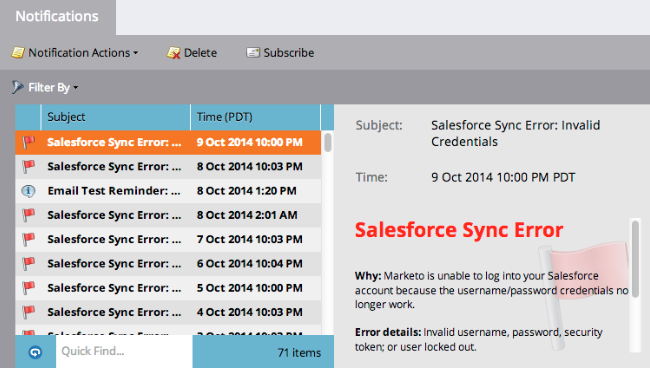Select Salesforce Sync Error subject at 6 Oct 10:04 PM
The image size is (650, 368).
114,263
